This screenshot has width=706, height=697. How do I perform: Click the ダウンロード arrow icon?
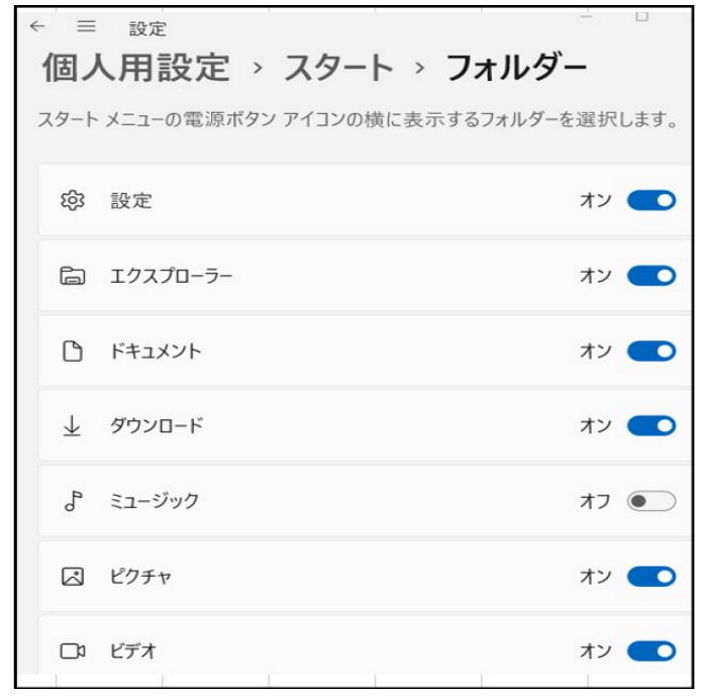tap(71, 426)
